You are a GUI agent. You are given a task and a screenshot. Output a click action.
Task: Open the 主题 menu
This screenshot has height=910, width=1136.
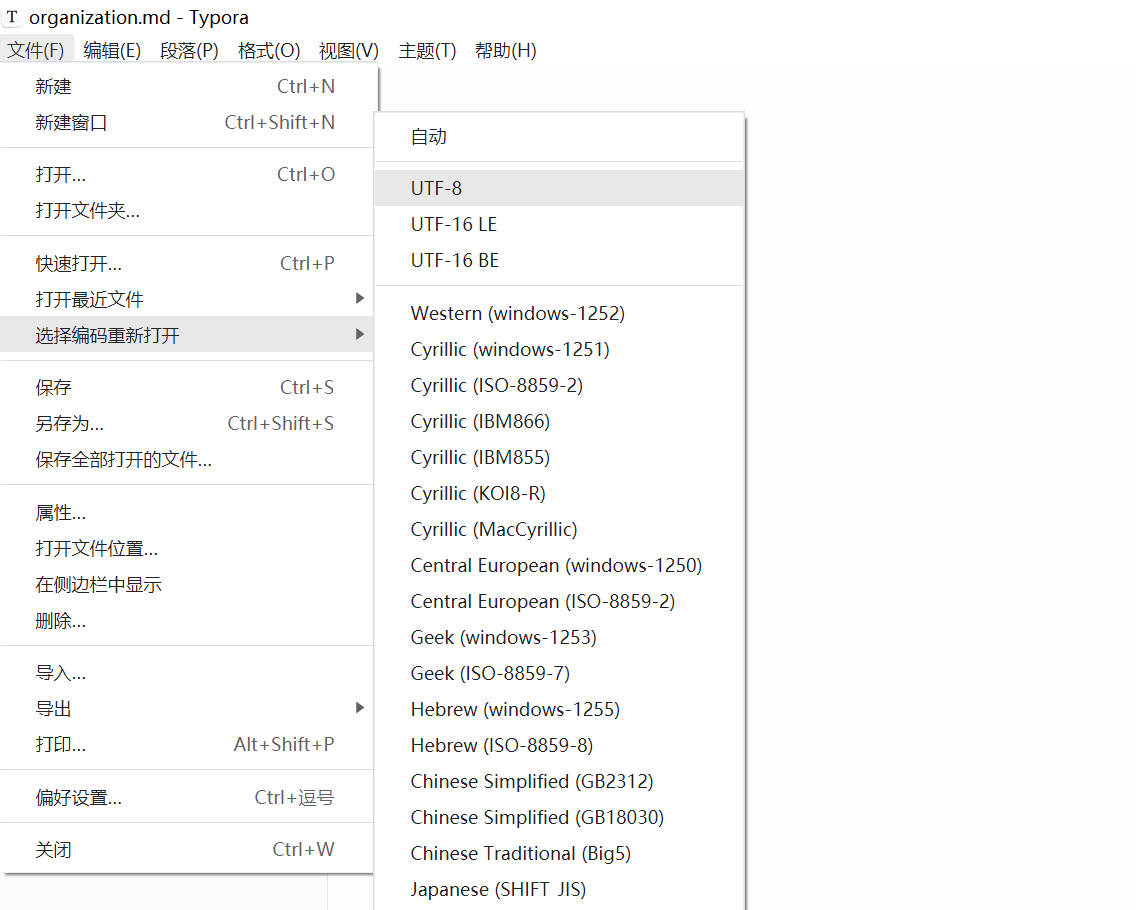(426, 50)
